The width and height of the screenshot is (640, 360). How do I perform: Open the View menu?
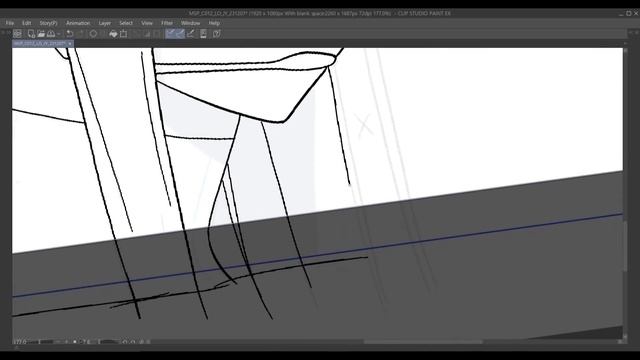147,23
